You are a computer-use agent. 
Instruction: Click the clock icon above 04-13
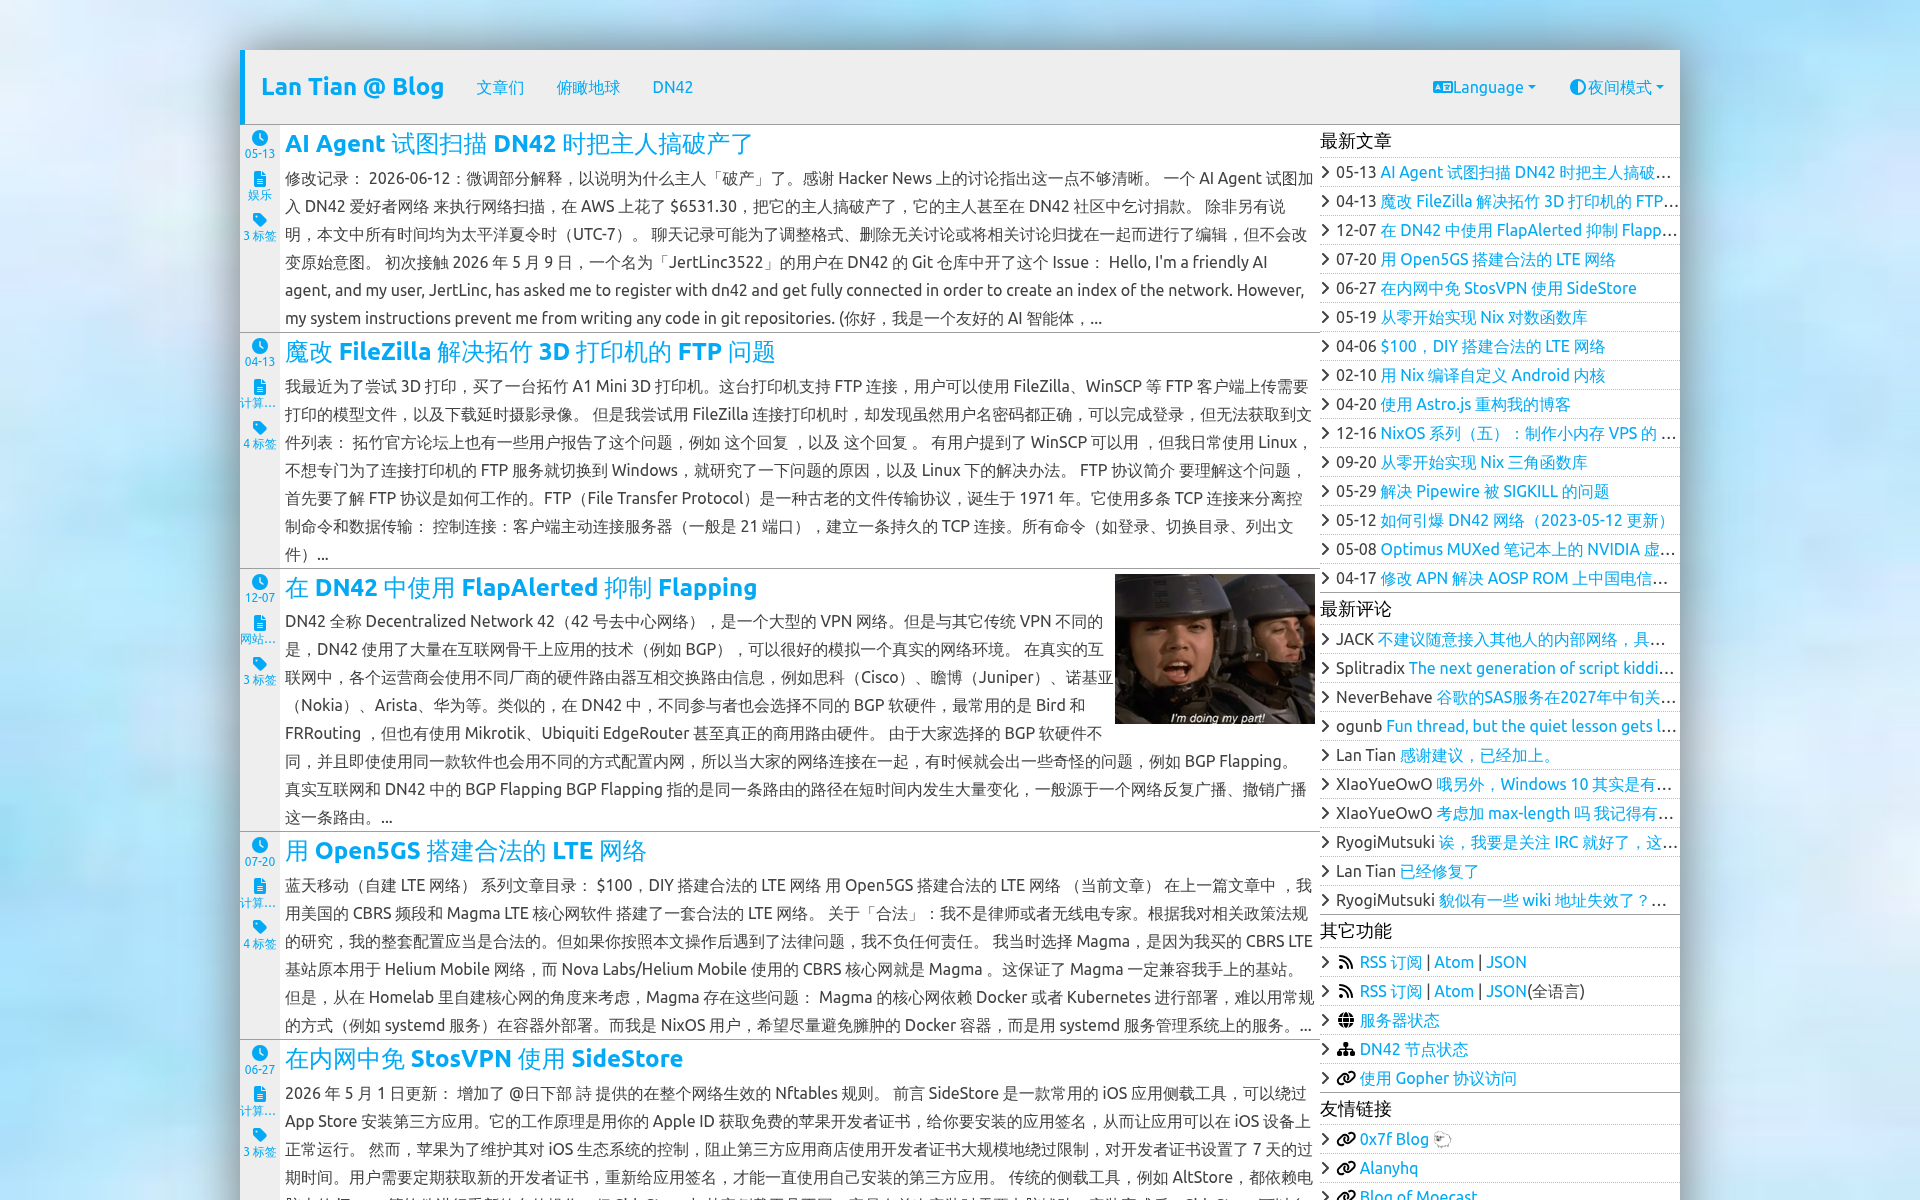pos(260,346)
